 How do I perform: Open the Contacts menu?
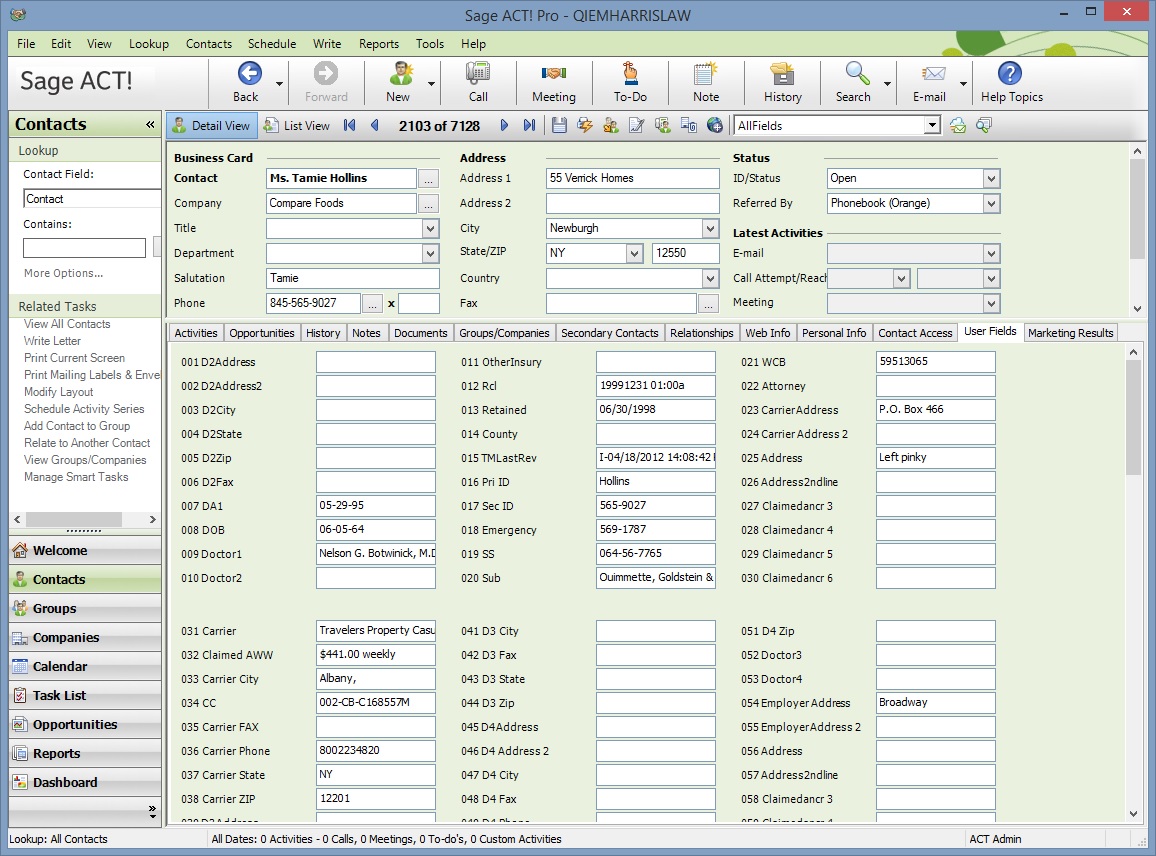209,44
